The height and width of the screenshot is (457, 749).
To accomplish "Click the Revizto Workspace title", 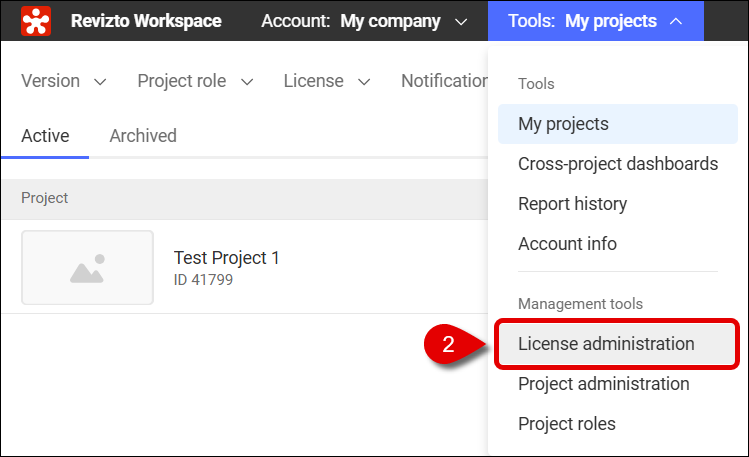I will 146,21.
